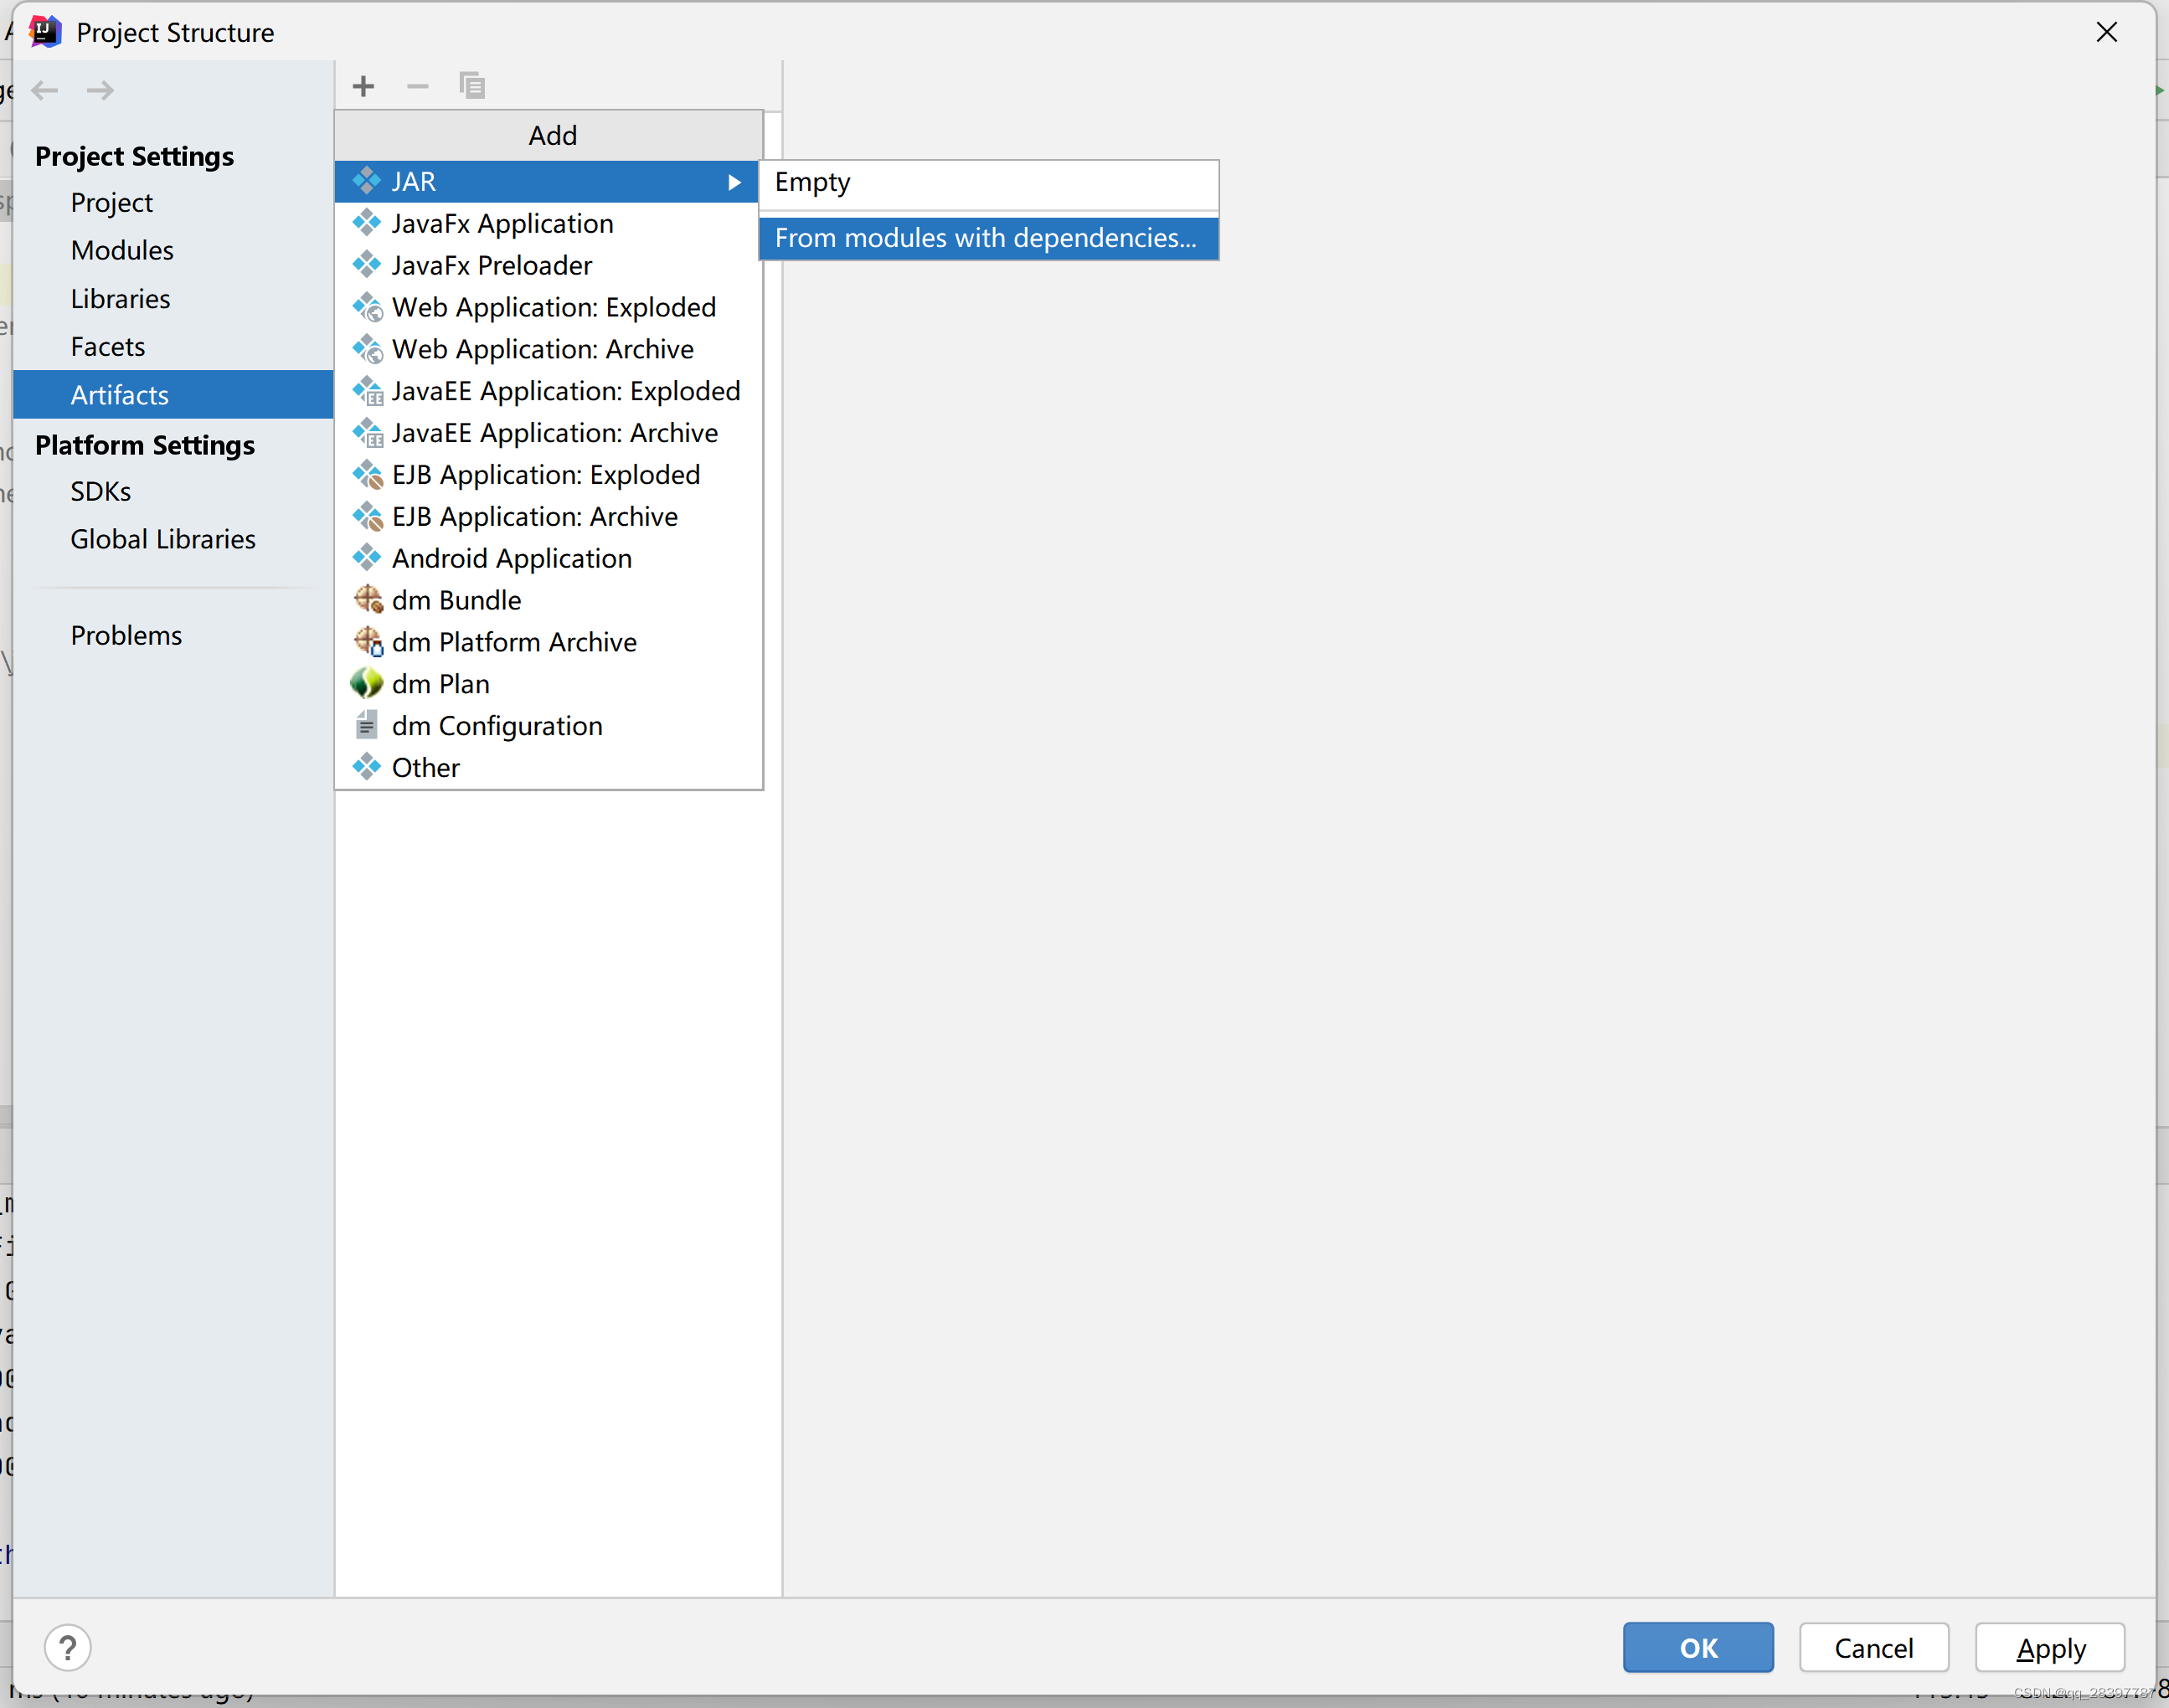Pick Web Application: Exploded entry
The height and width of the screenshot is (1708, 2169).
pos(553,308)
